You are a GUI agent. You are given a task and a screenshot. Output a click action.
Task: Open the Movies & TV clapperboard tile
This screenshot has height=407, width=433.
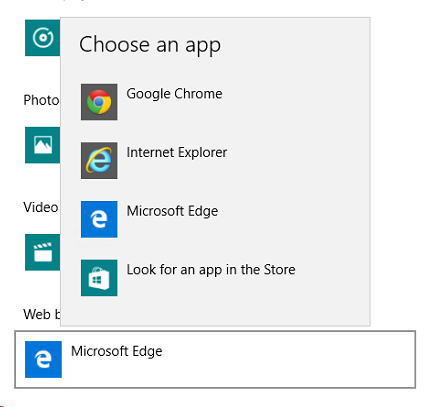pyautogui.click(x=43, y=252)
